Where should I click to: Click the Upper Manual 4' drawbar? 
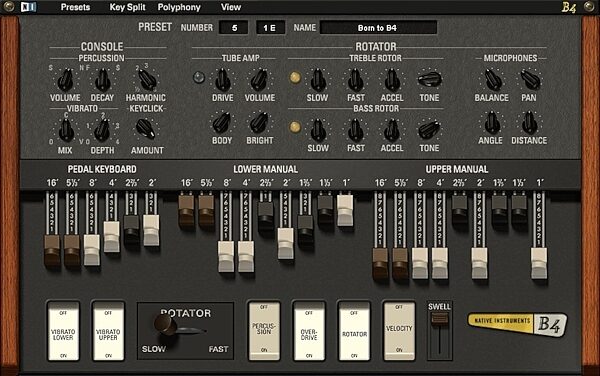click(x=440, y=264)
